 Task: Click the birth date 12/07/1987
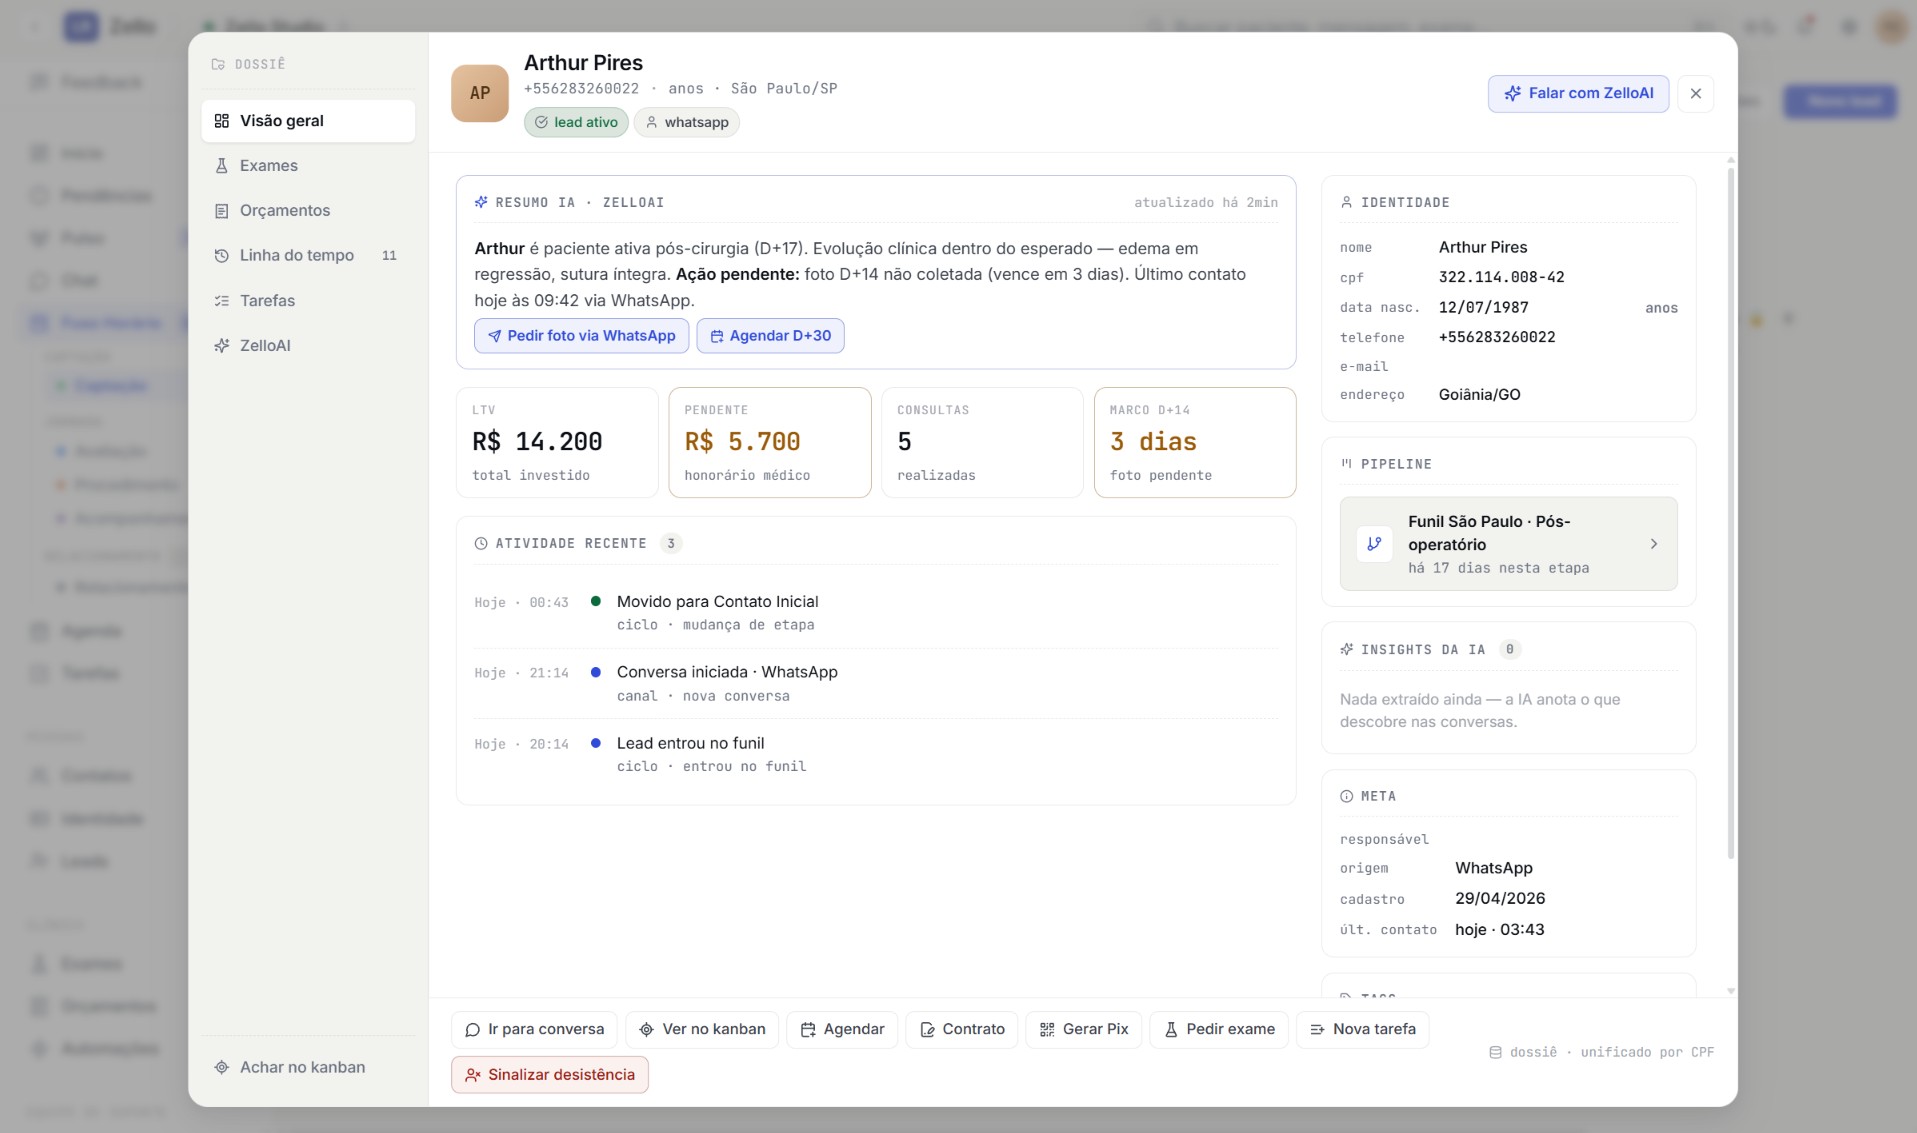[1483, 307]
